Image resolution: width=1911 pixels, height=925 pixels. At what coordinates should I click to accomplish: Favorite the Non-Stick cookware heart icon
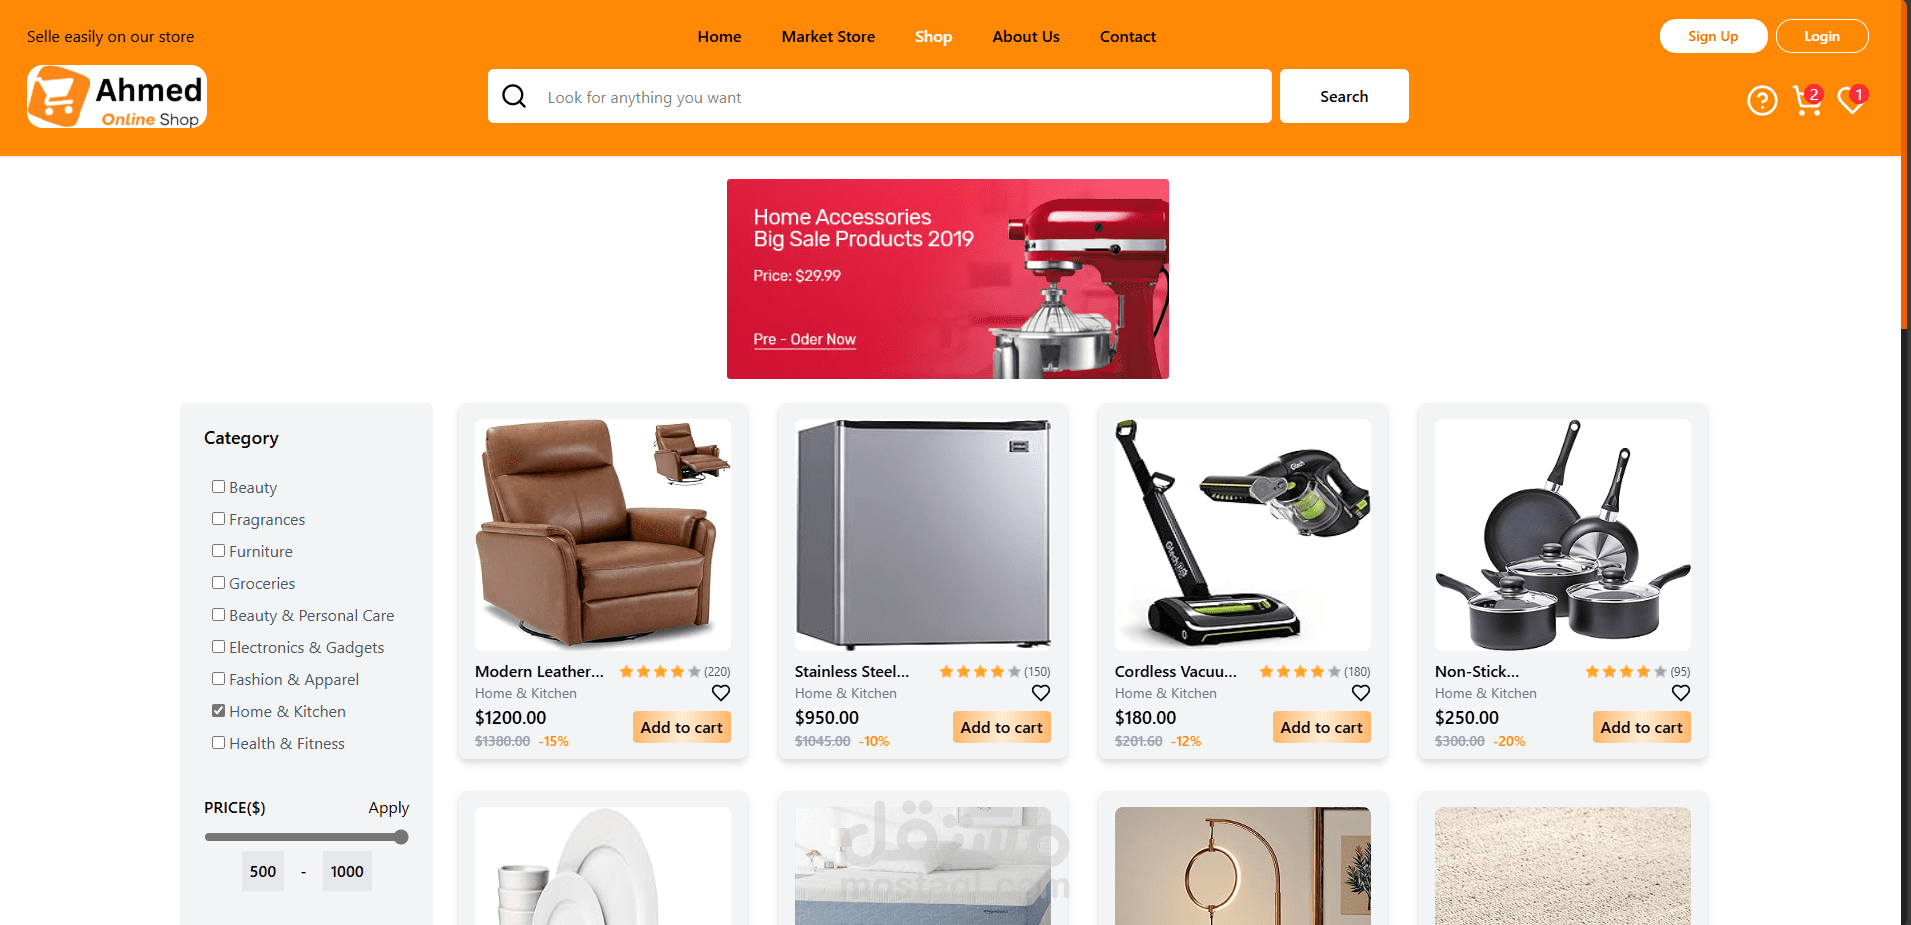1681,693
